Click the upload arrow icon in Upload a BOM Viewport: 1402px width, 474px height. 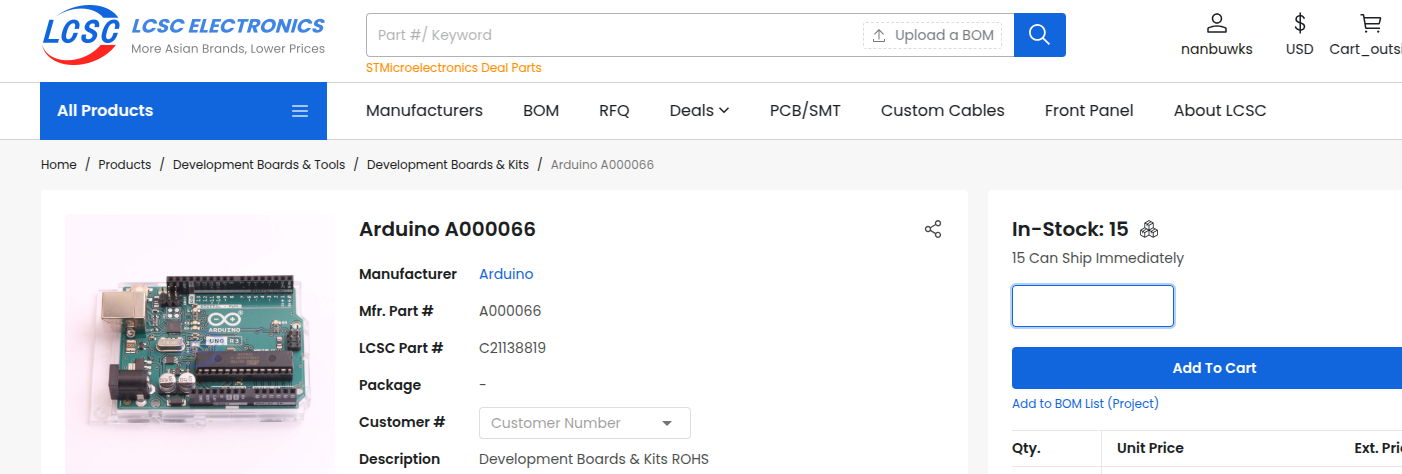point(879,35)
